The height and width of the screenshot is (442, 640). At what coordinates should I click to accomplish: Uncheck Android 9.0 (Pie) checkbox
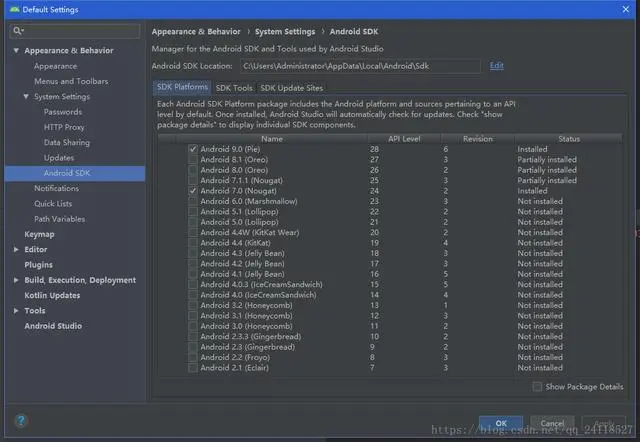(x=193, y=149)
